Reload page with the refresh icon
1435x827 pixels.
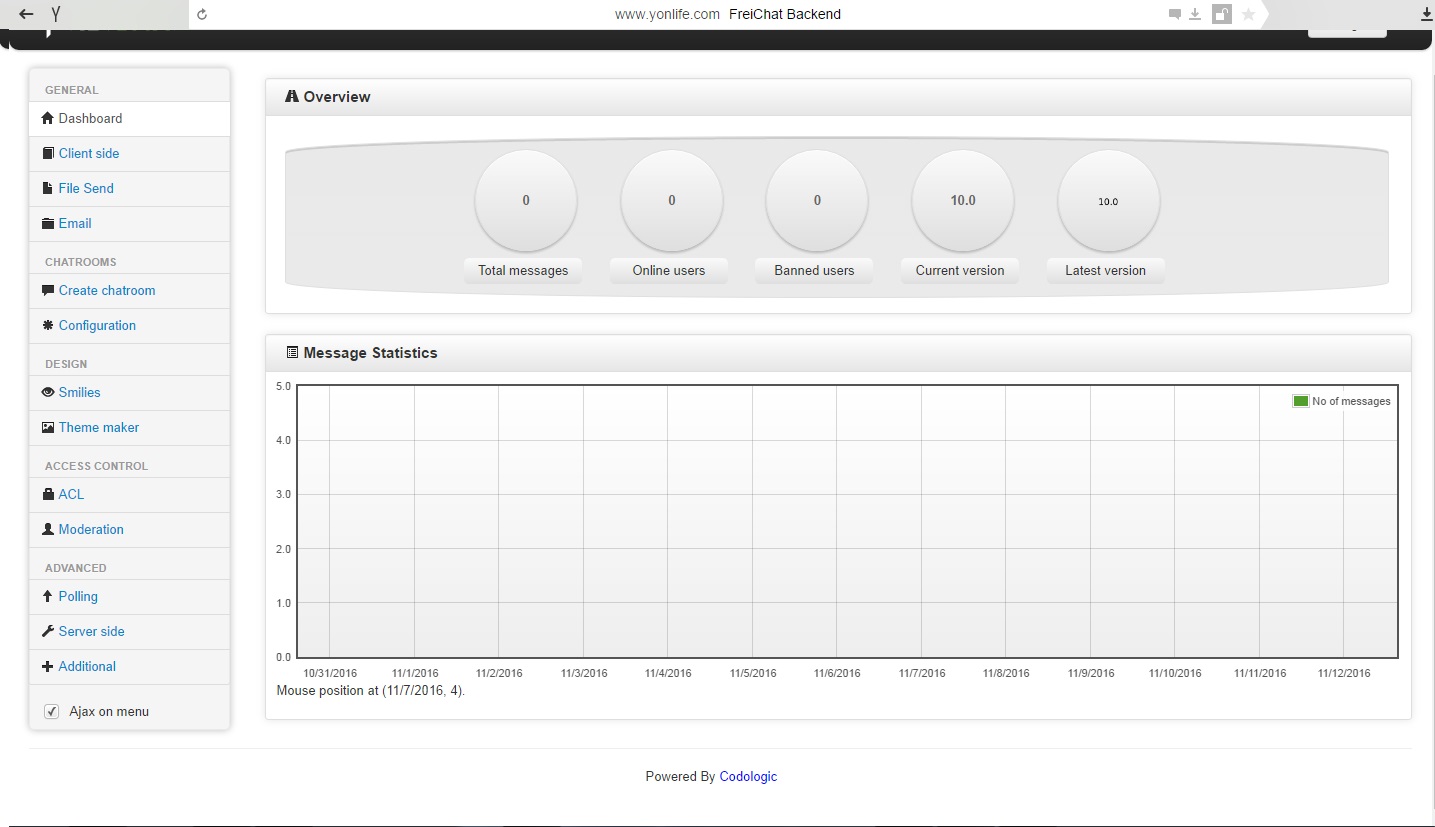point(203,14)
